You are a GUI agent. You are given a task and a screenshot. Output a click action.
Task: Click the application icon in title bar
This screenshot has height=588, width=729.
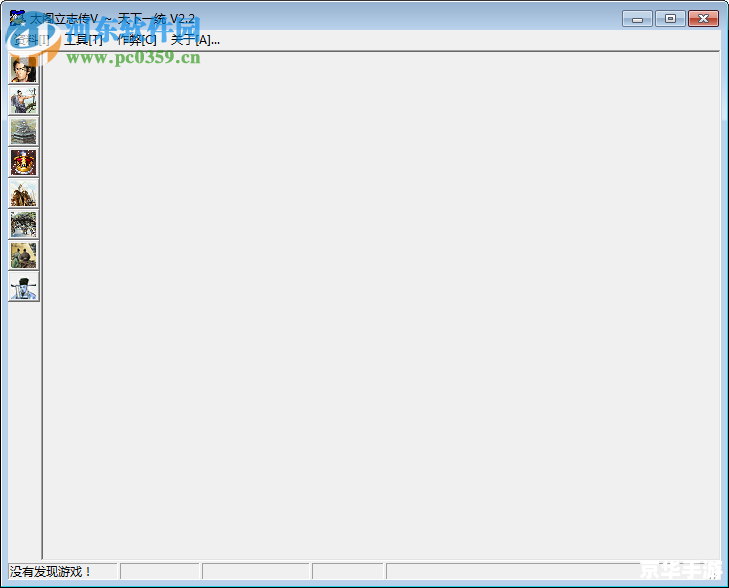pyautogui.click(x=18, y=19)
